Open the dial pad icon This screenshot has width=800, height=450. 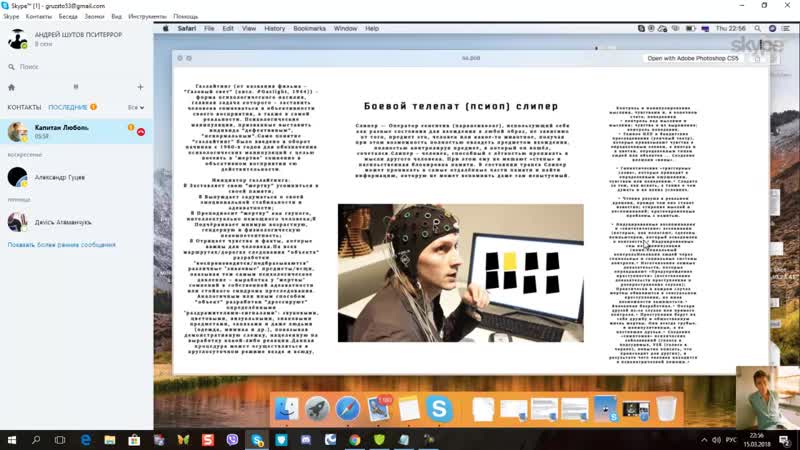76,87
